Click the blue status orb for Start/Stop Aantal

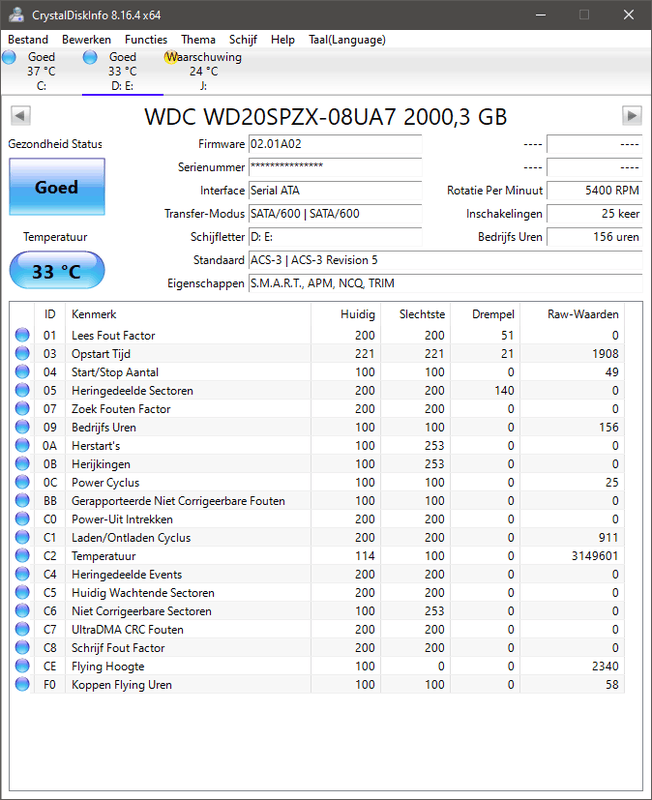22,372
